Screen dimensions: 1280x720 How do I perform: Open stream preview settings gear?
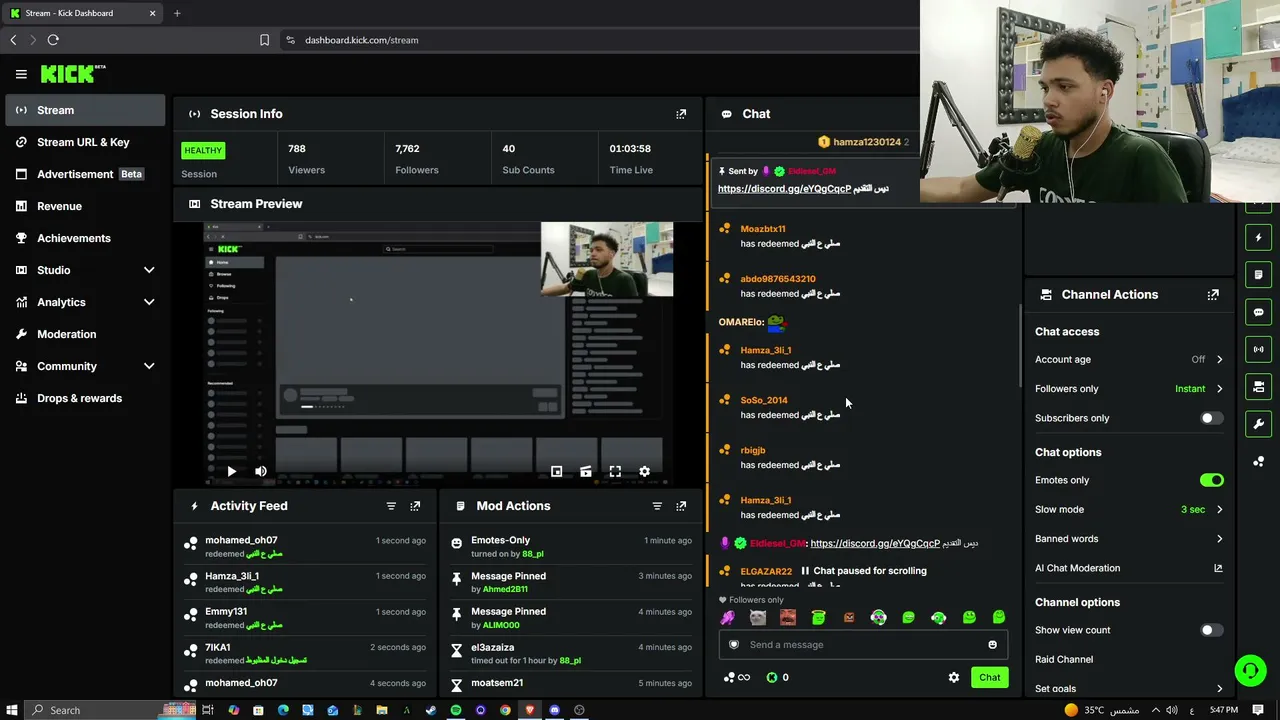644,471
